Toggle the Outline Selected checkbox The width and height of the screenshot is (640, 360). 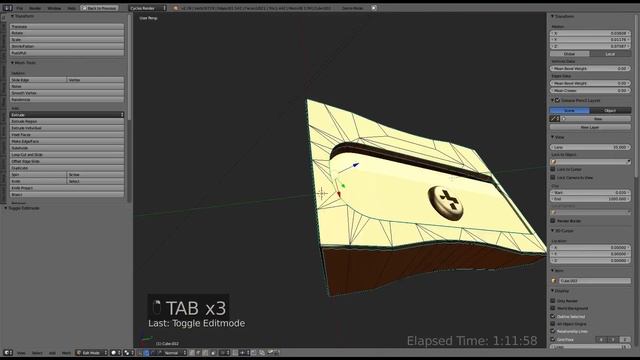point(553,316)
